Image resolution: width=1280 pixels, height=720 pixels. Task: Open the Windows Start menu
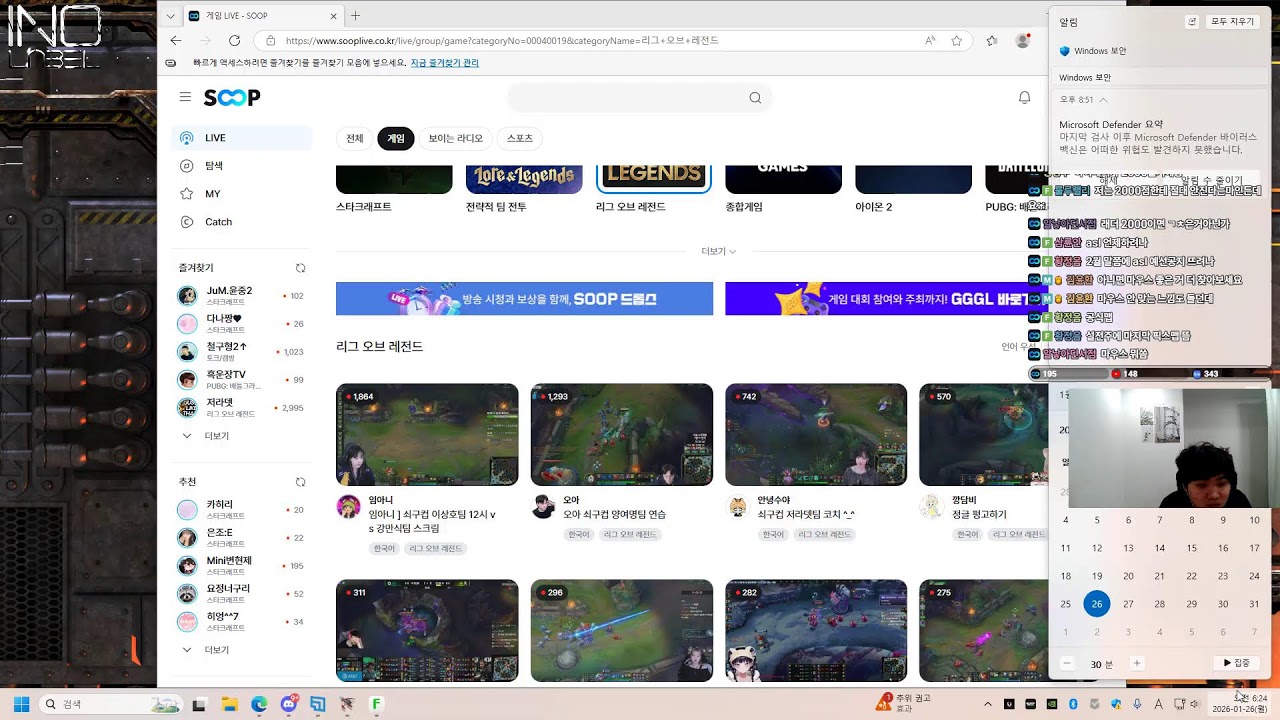21,704
